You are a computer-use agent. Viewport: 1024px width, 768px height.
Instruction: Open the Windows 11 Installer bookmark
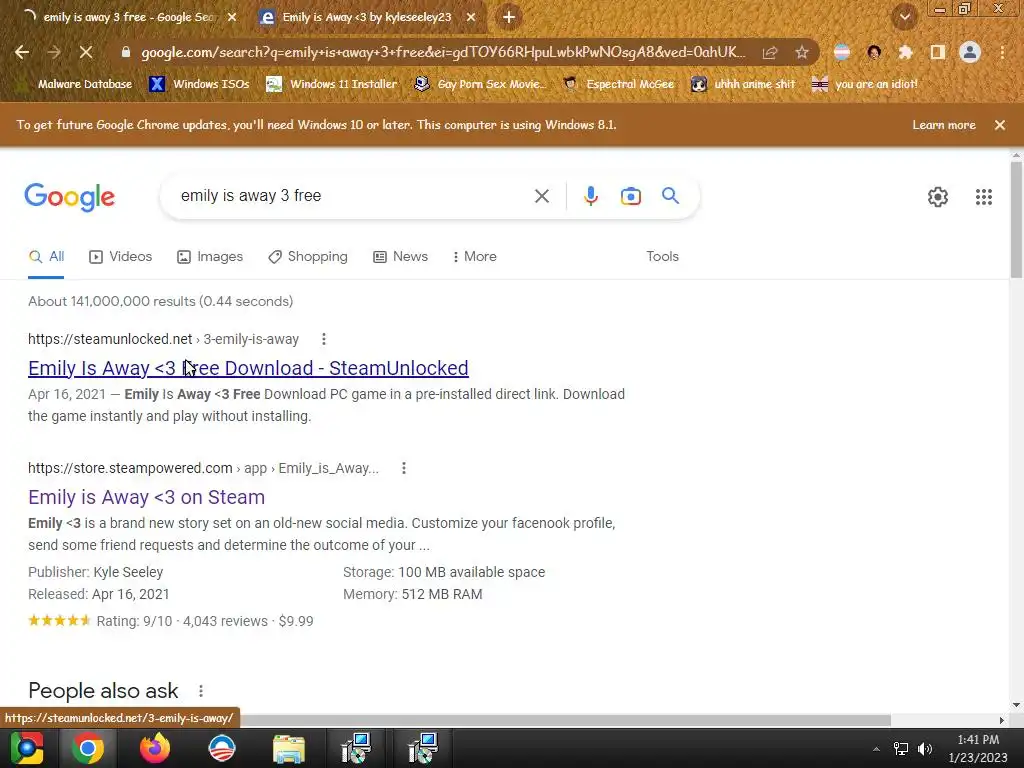click(332, 84)
